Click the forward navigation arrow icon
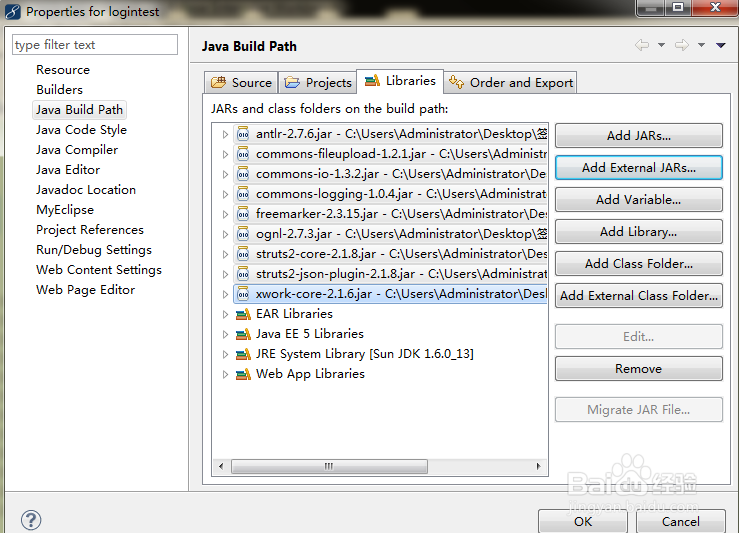Viewport: 739px width, 533px height. (x=682, y=45)
